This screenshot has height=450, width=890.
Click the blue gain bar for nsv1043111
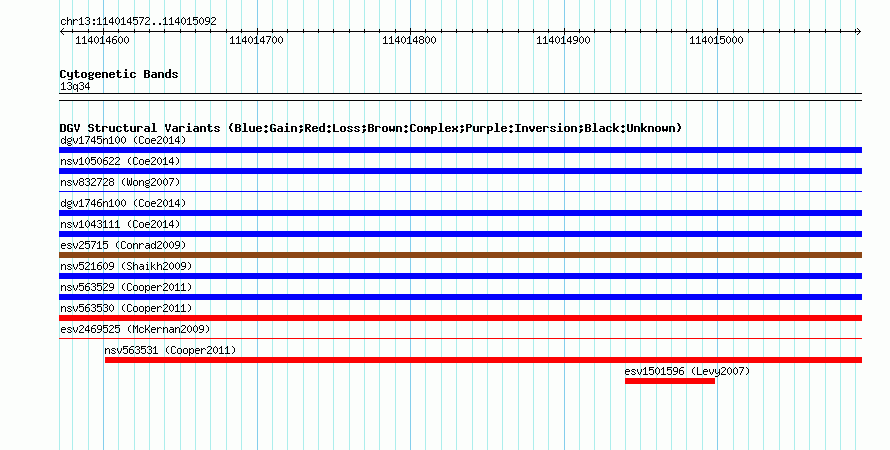pyautogui.click(x=460, y=234)
